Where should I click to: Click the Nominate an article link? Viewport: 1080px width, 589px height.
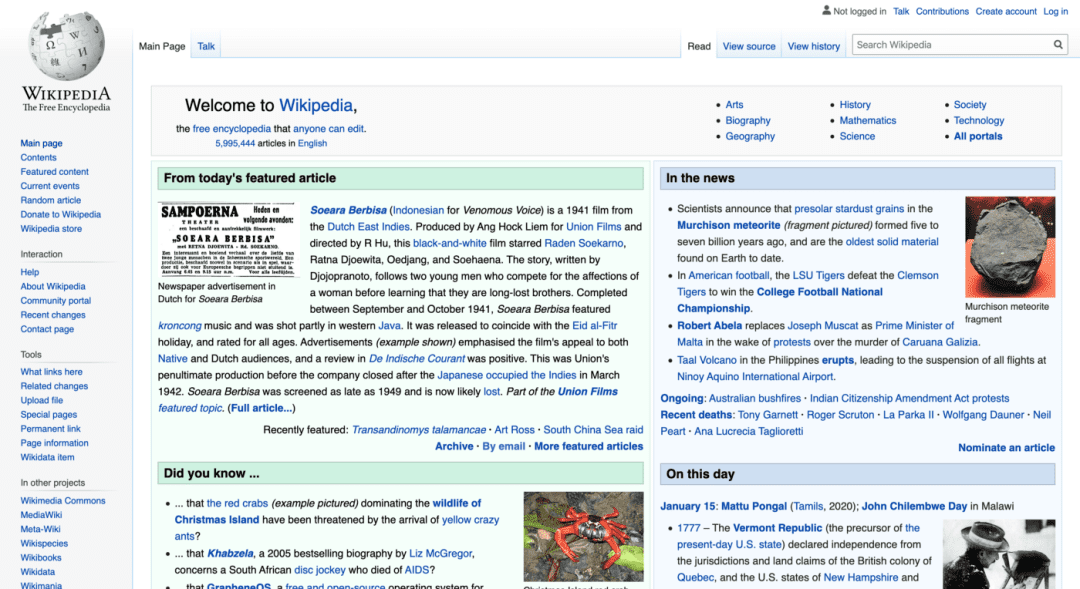point(1006,448)
